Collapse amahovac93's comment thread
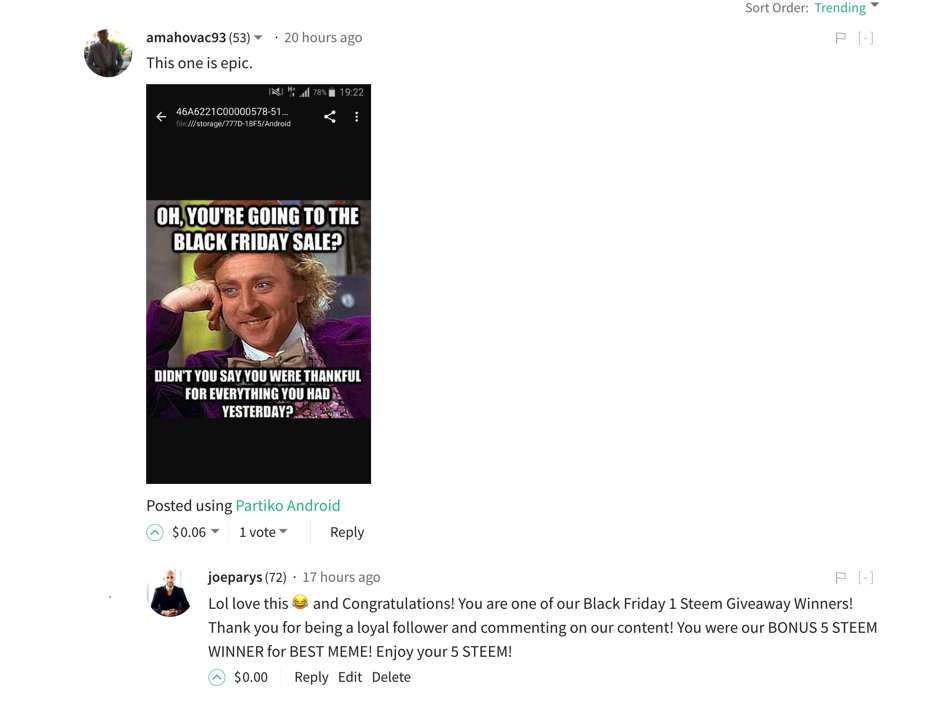The height and width of the screenshot is (705, 932). (865, 39)
